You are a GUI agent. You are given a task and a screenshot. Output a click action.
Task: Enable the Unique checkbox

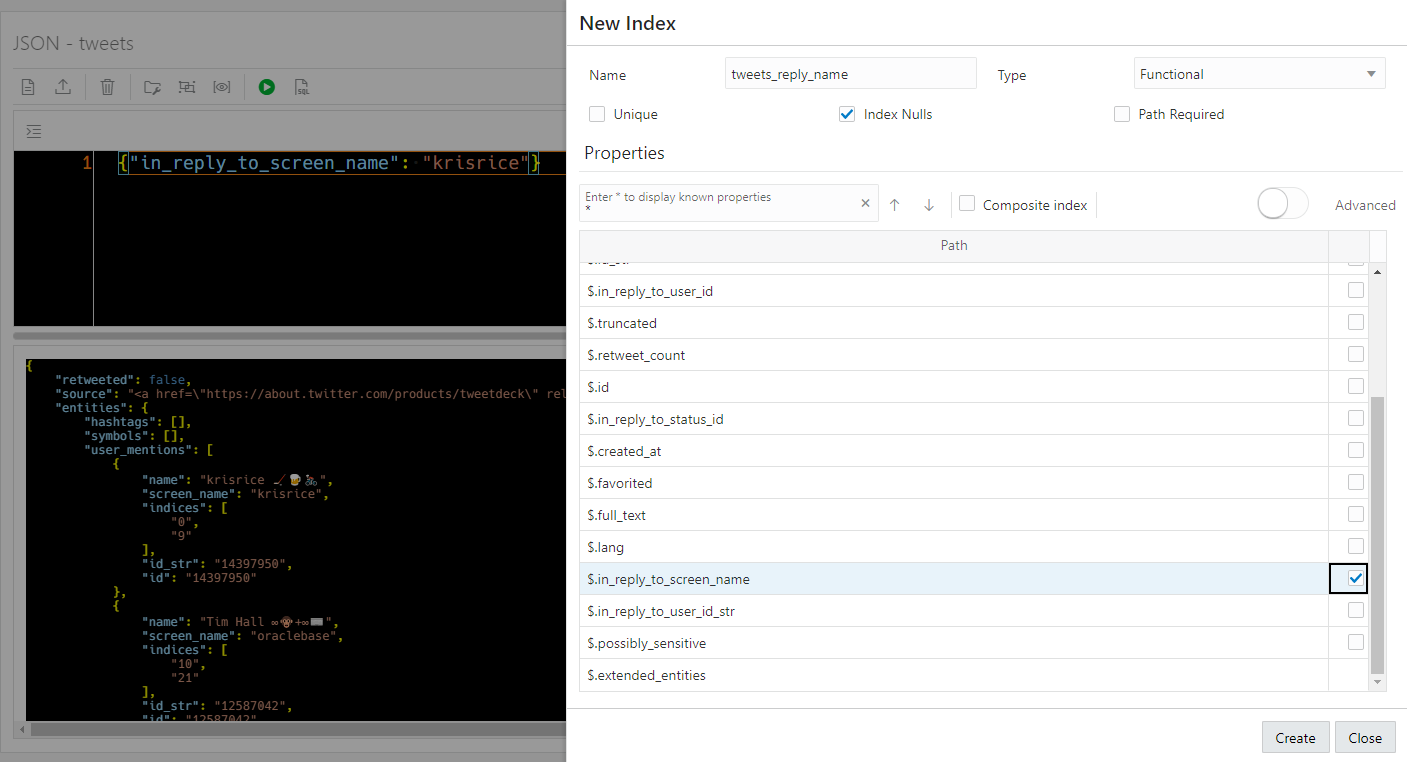(597, 114)
